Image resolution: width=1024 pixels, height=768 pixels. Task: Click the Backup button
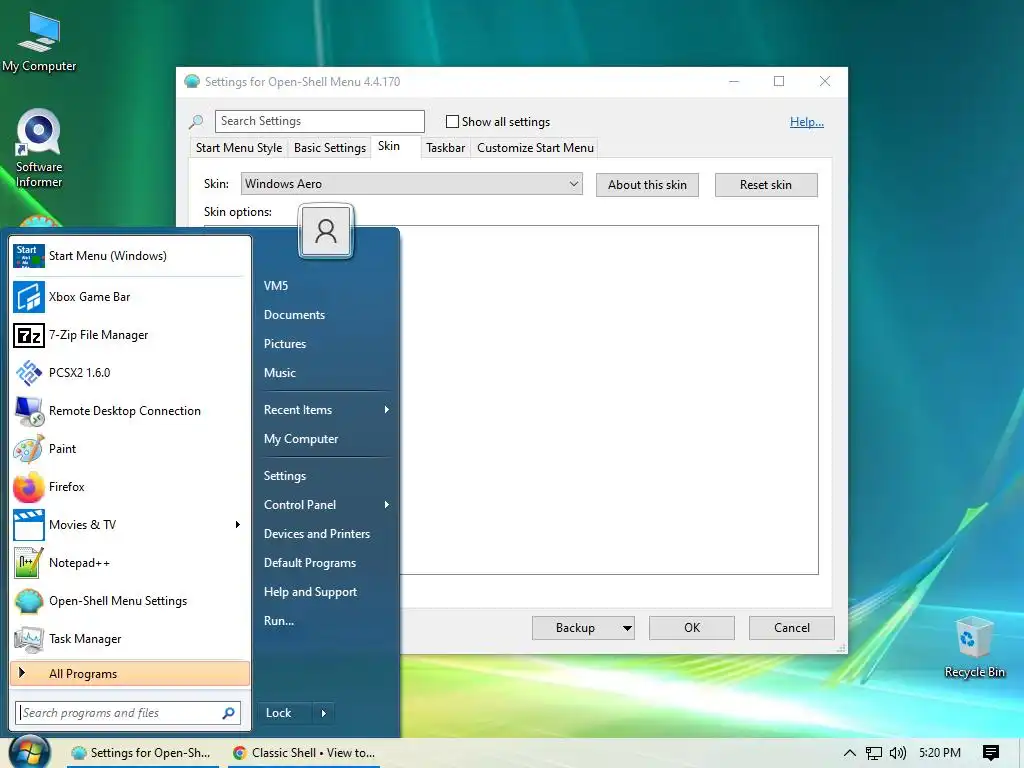[575, 628]
